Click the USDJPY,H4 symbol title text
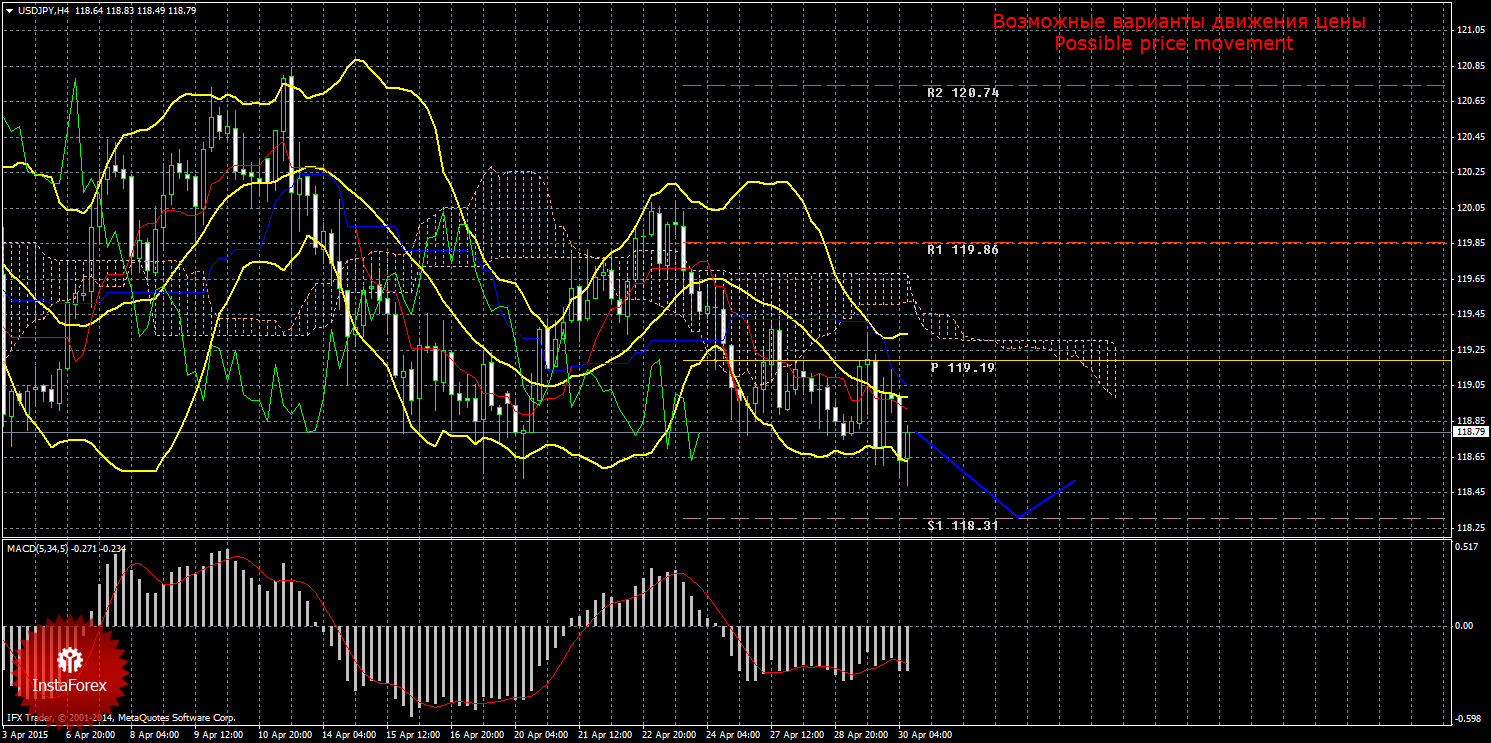The image size is (1491, 743). pyautogui.click(x=35, y=11)
